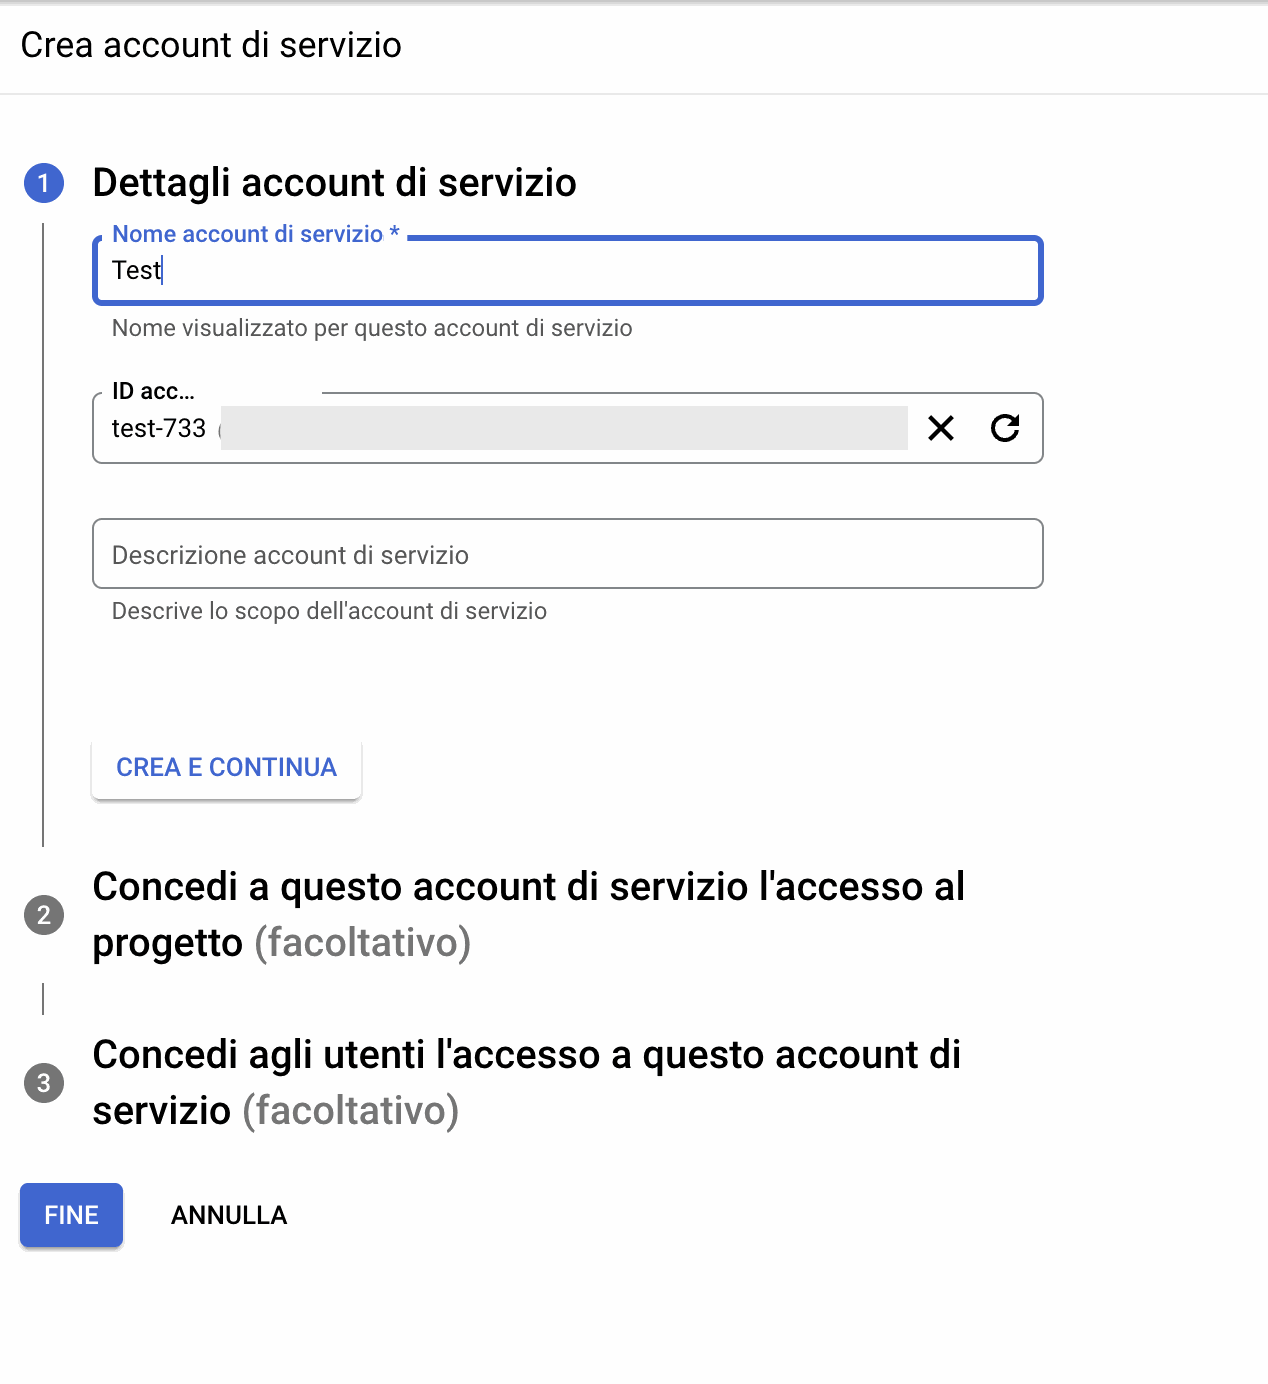The image size is (1268, 1384).
Task: Click the 'Crea account di servizio' page title
Action: 211,45
